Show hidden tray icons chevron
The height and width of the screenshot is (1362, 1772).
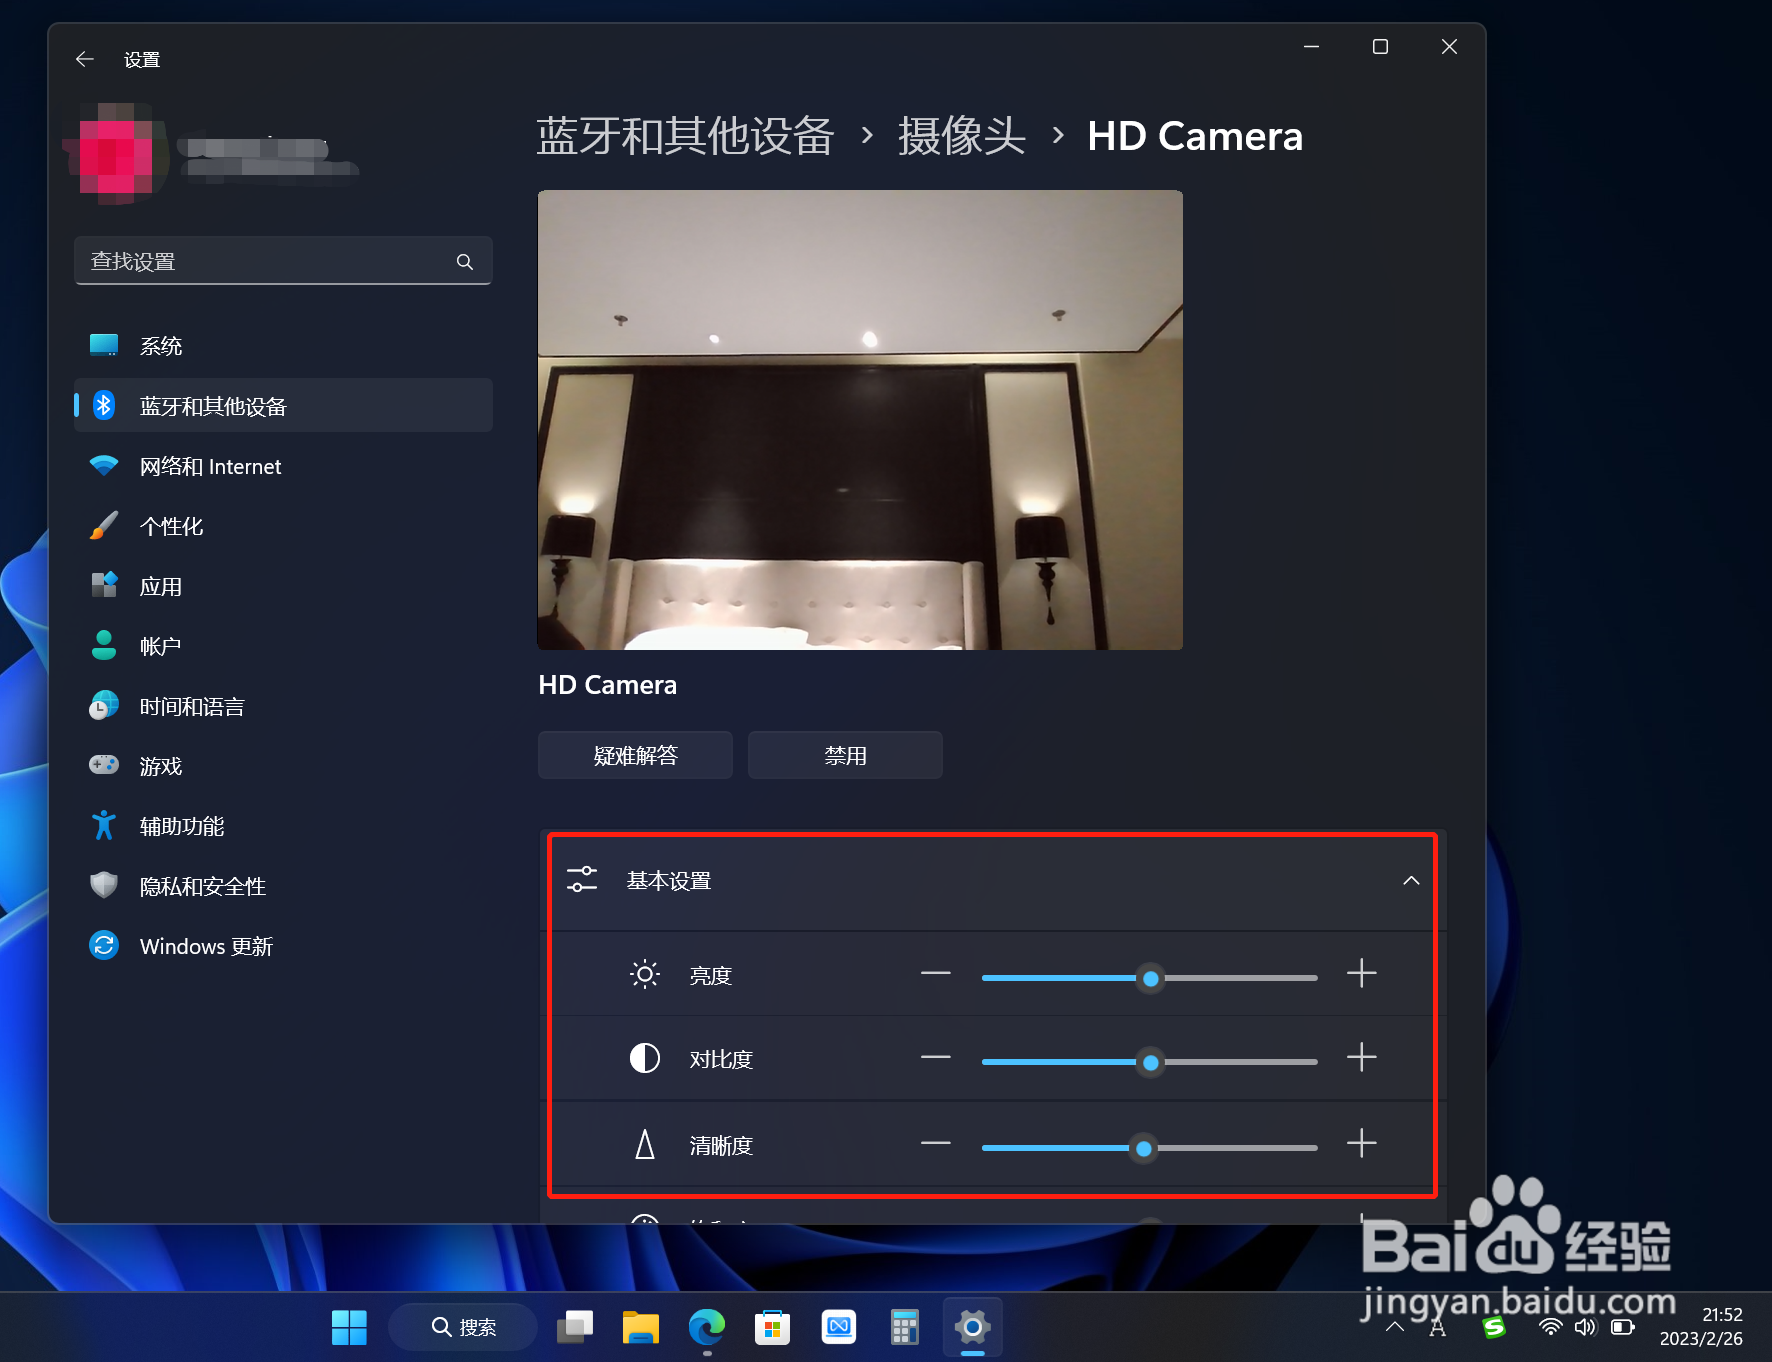pyautogui.click(x=1395, y=1327)
